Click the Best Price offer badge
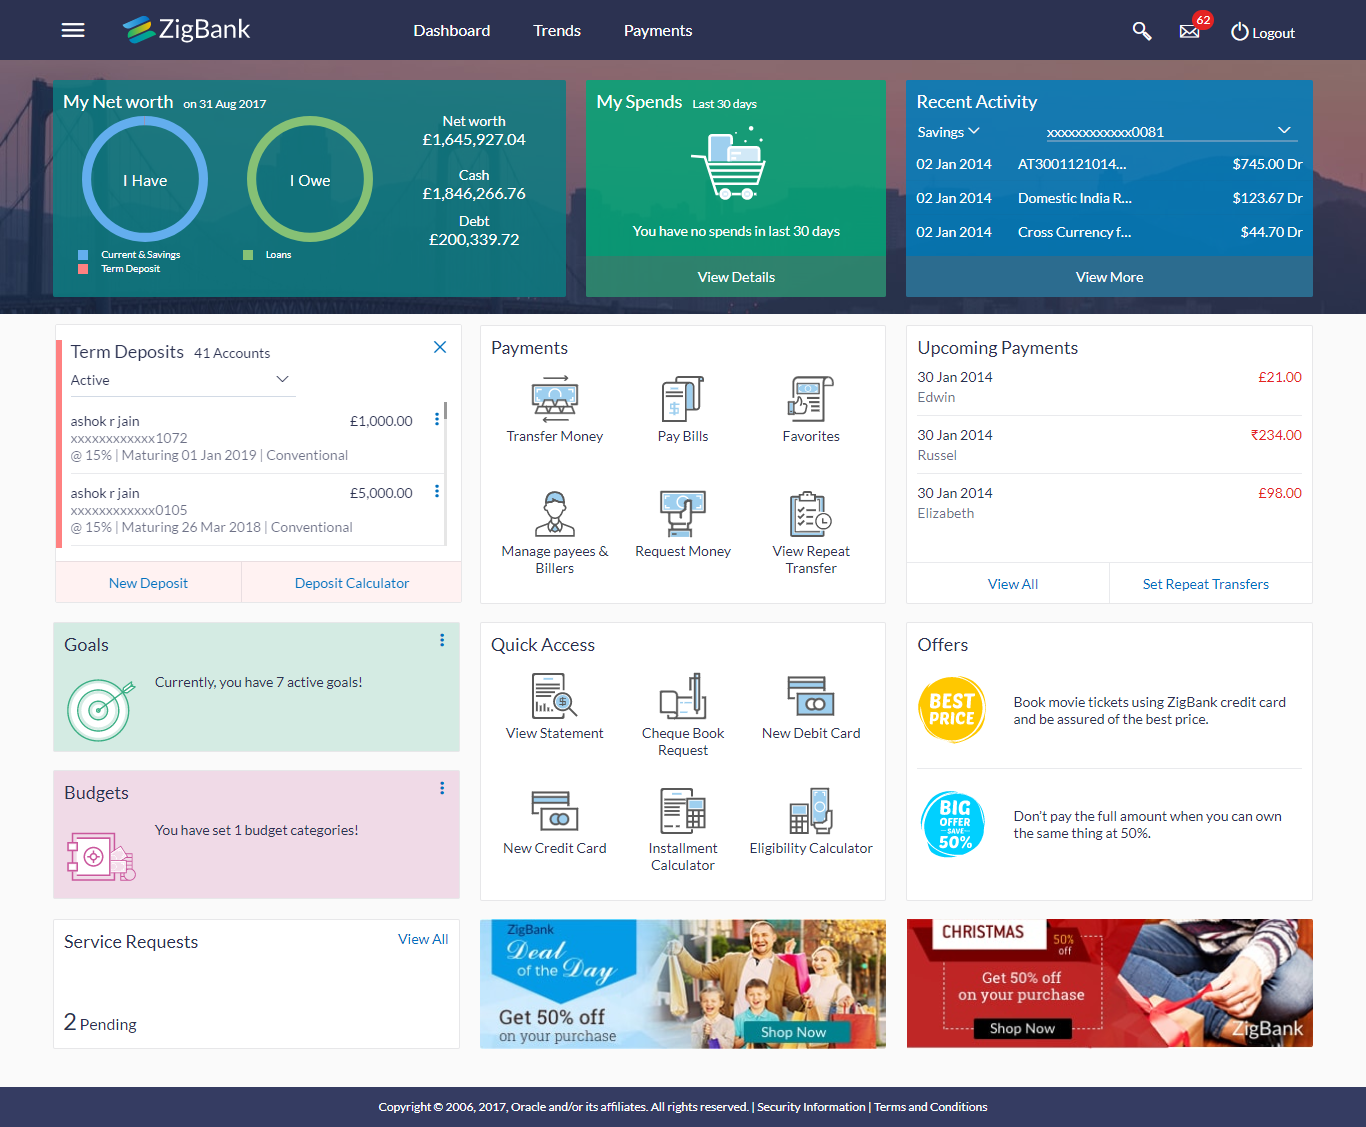This screenshot has width=1366, height=1127. pyautogui.click(x=952, y=710)
